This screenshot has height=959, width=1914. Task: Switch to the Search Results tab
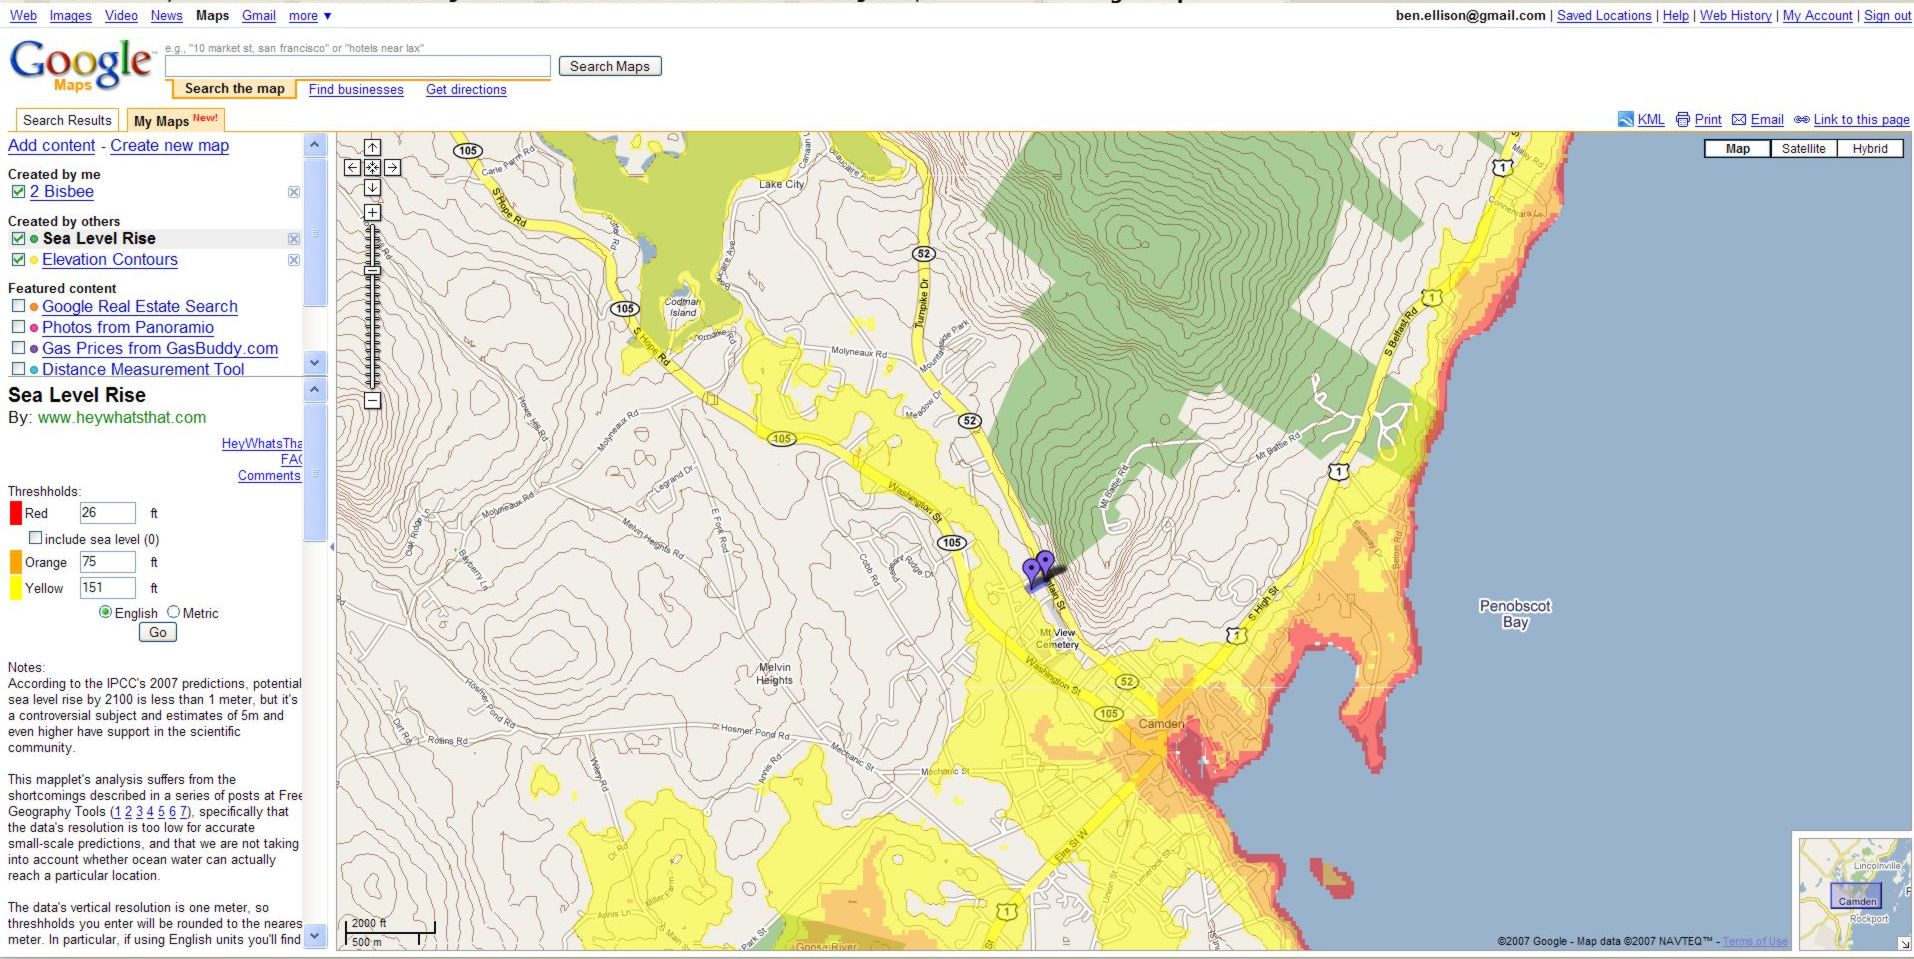click(x=67, y=120)
